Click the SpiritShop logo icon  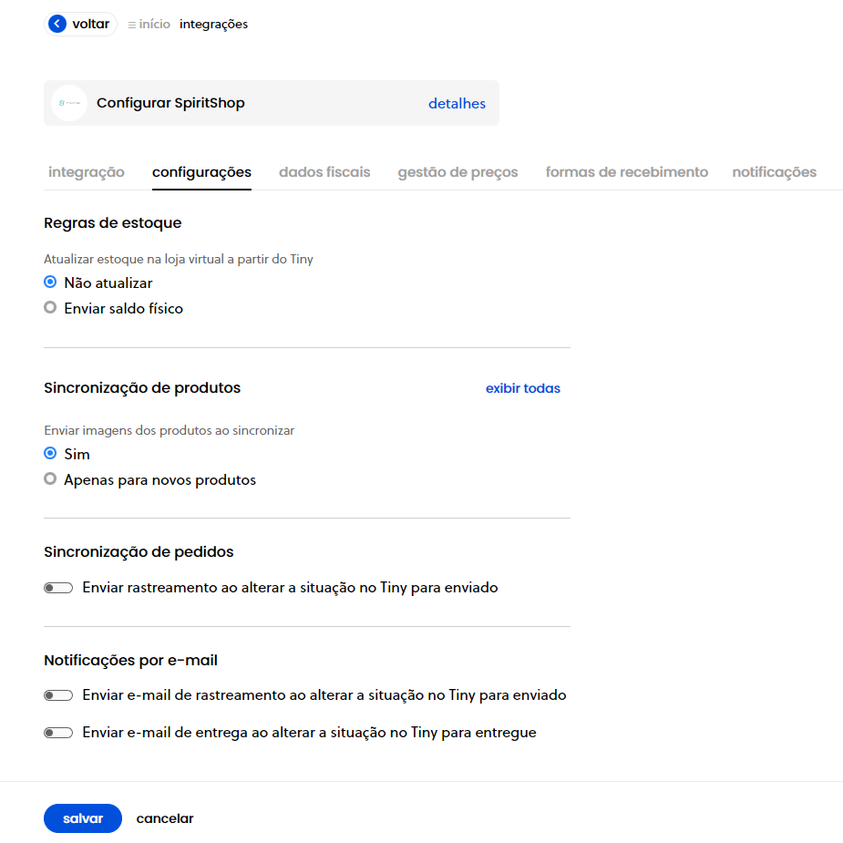click(69, 103)
